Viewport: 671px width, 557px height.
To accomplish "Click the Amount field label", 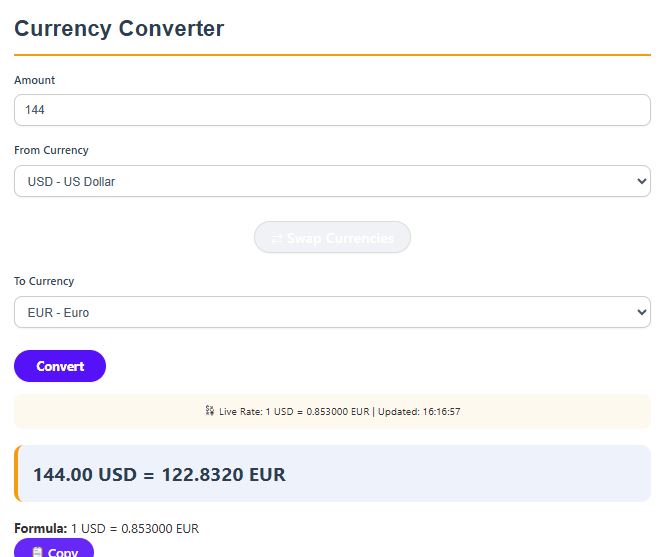I will point(35,80).
